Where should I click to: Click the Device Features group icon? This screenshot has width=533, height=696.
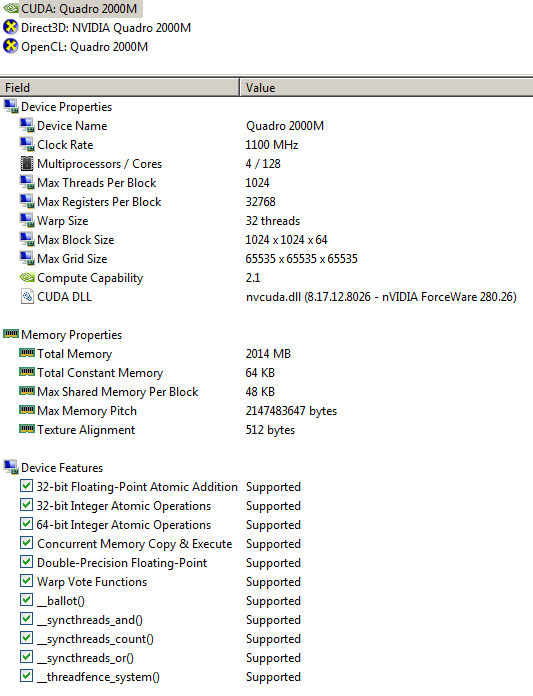11,467
